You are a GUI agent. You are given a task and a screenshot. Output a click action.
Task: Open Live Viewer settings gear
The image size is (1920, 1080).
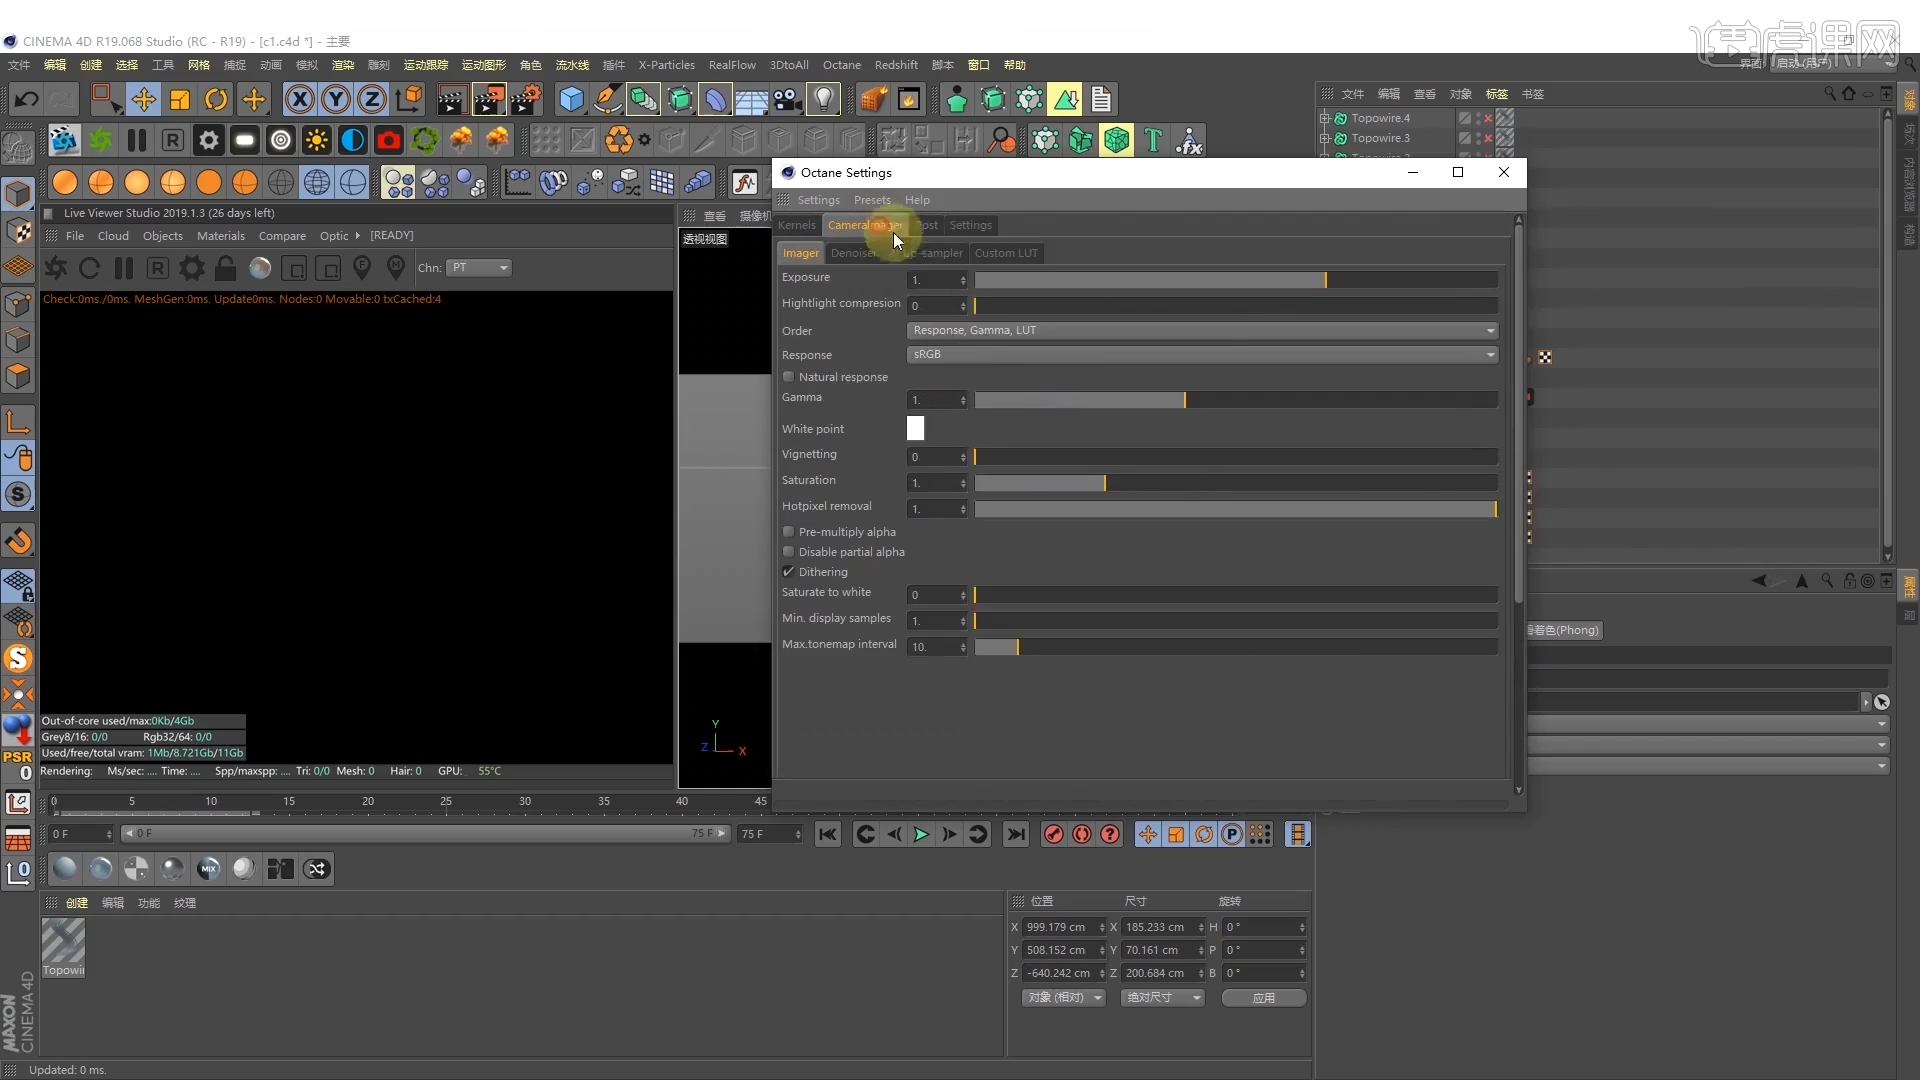point(192,268)
